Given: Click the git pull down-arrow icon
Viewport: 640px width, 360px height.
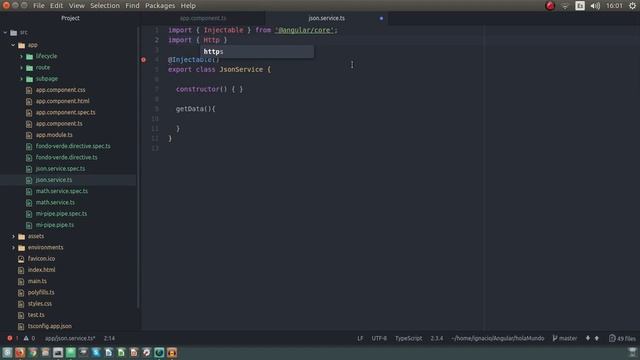Looking at the screenshot, I should pos(588,338).
